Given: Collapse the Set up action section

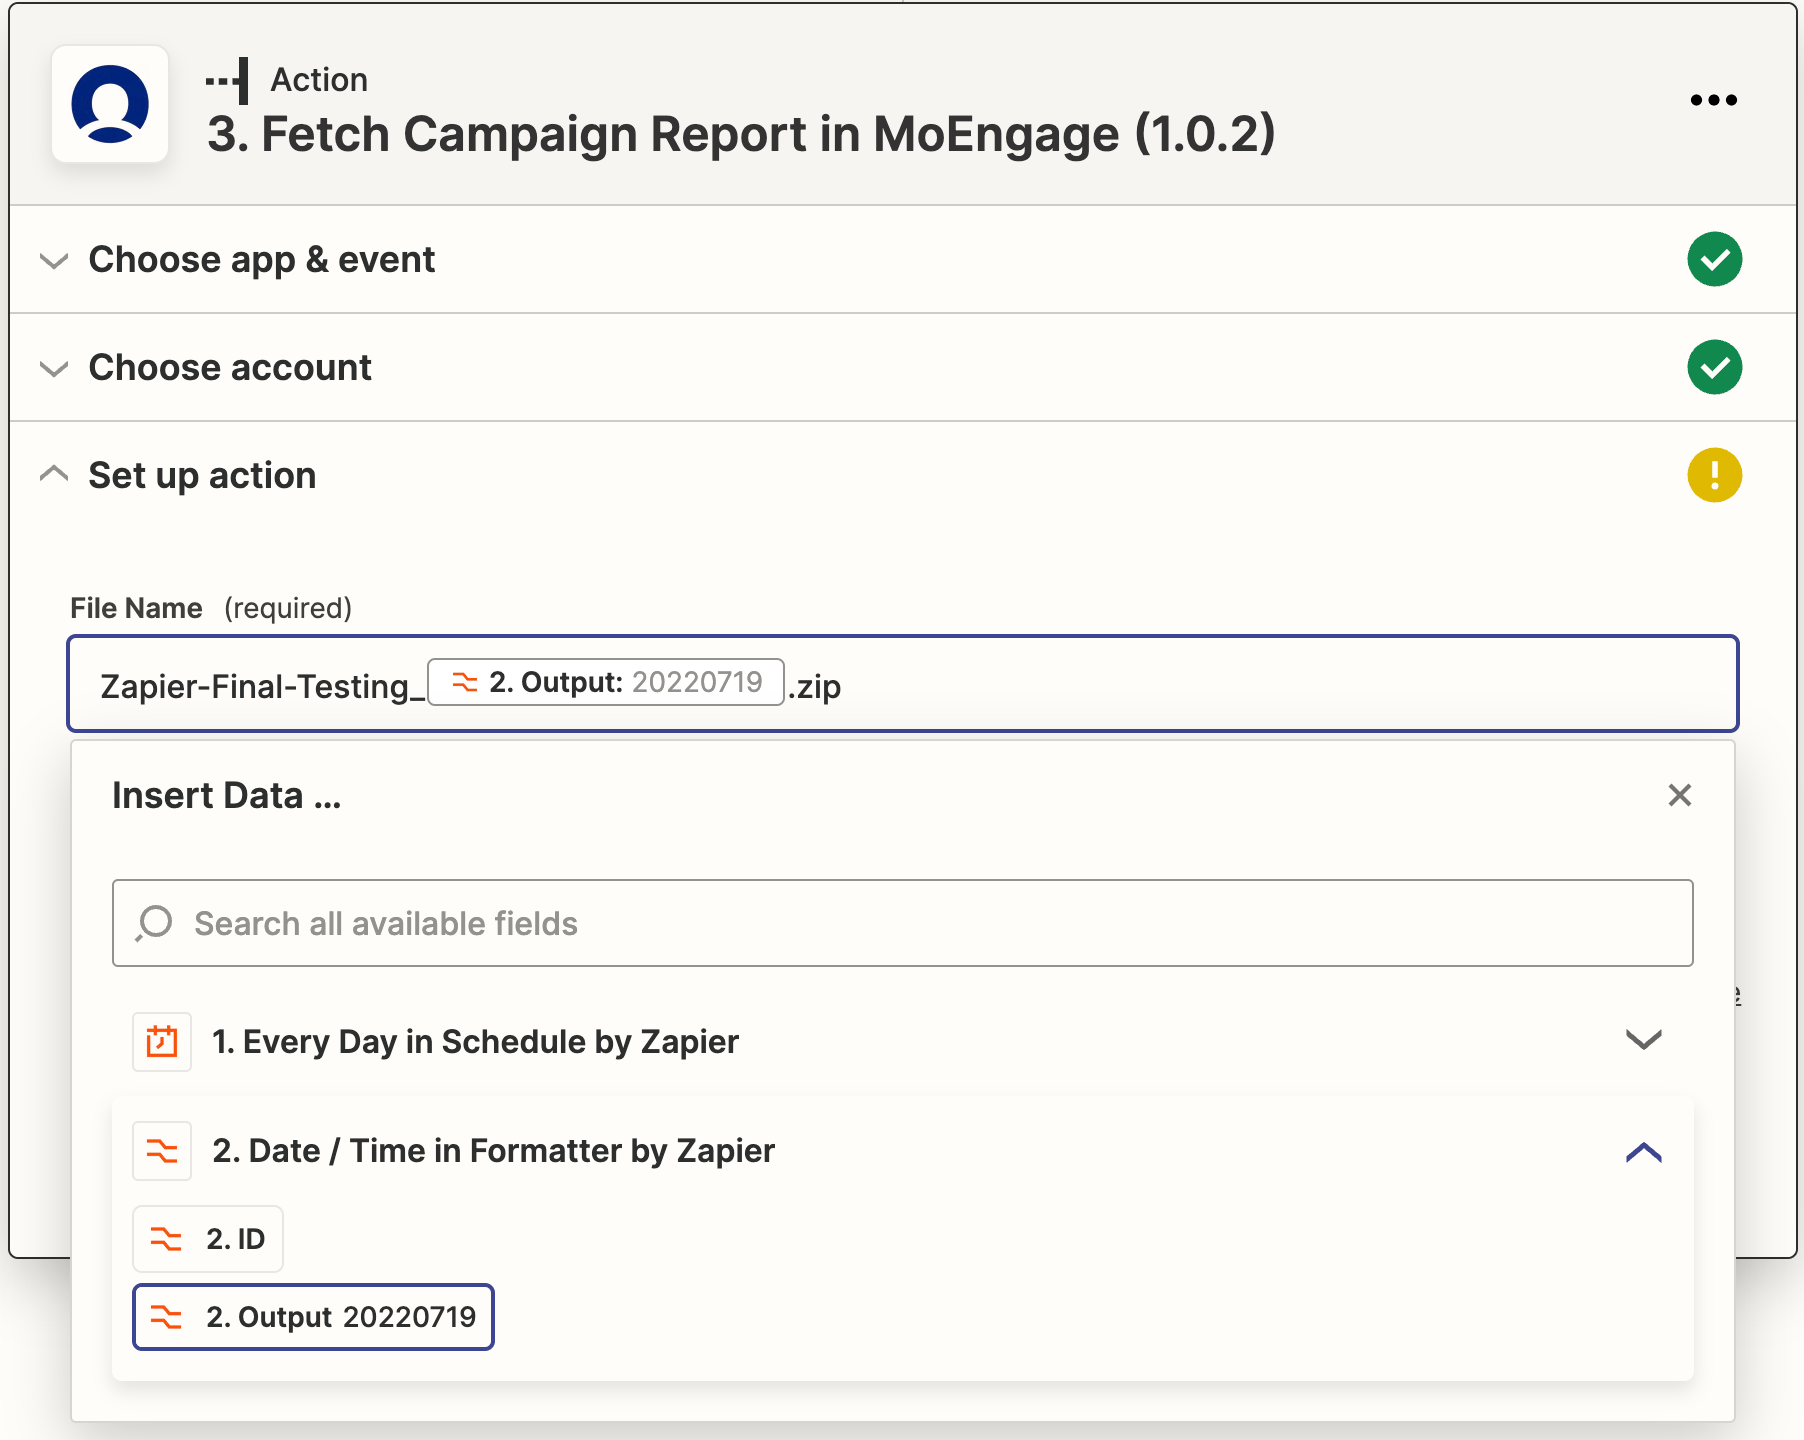Looking at the screenshot, I should 54,474.
